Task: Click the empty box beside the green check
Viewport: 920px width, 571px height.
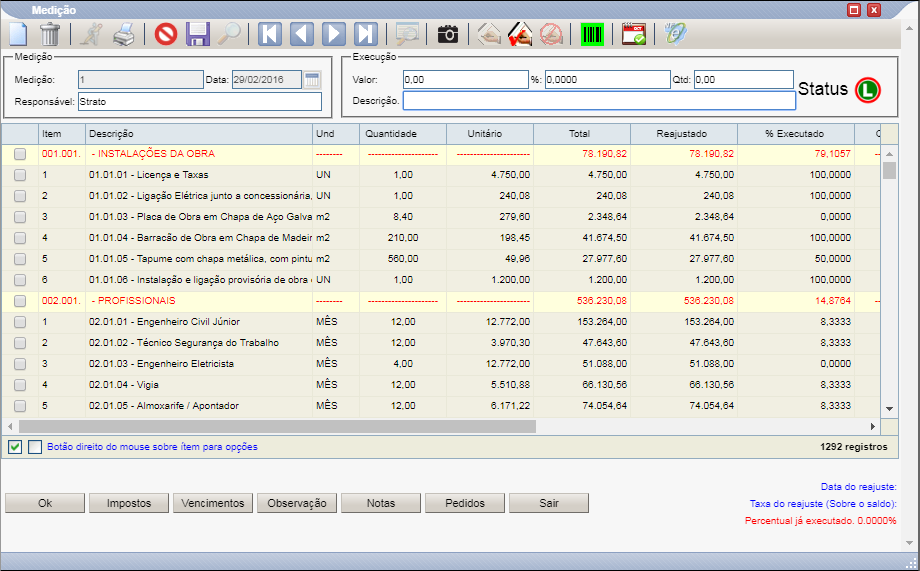Action: (x=35, y=447)
